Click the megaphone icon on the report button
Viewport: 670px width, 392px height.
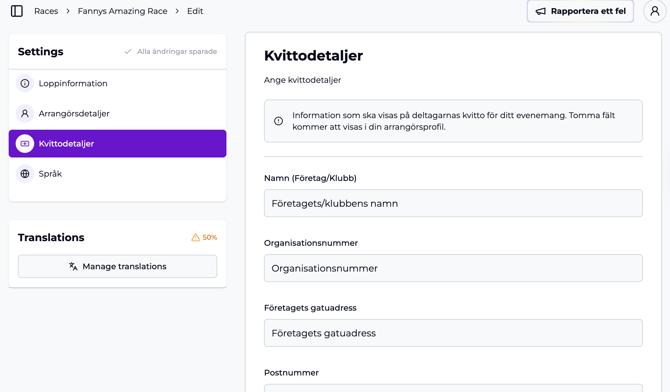pos(541,11)
